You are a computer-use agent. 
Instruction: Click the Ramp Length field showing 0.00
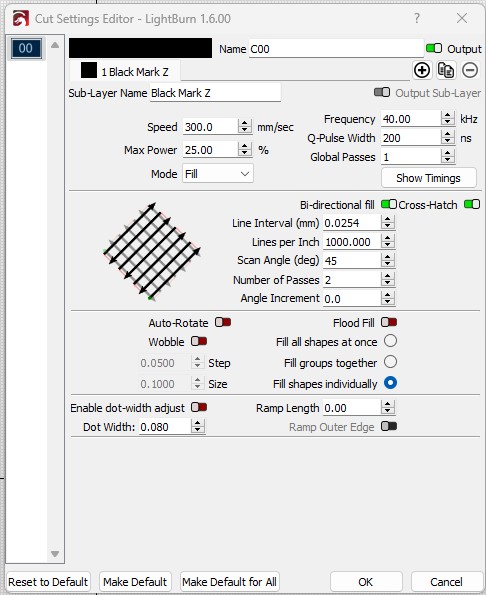pos(352,408)
